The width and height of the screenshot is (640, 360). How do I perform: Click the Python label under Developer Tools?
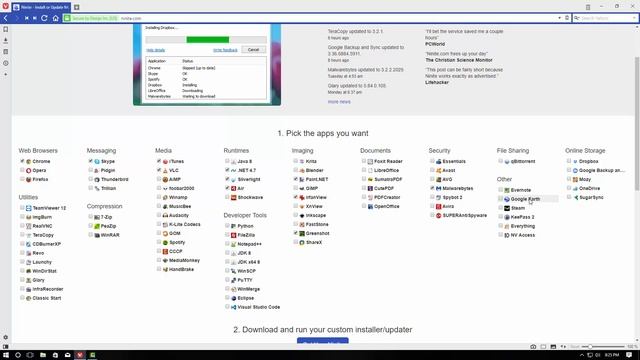pyautogui.click(x=245, y=226)
